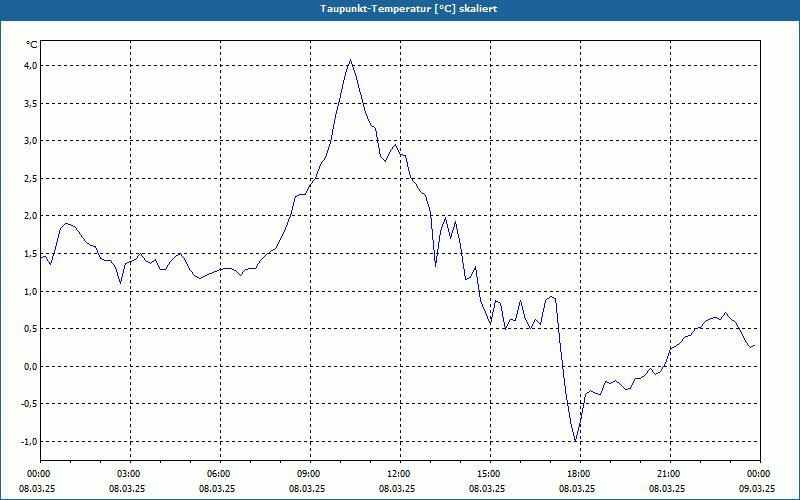Pick the 2,0 y-axis label
This screenshot has width=800, height=500.
(x=31, y=216)
